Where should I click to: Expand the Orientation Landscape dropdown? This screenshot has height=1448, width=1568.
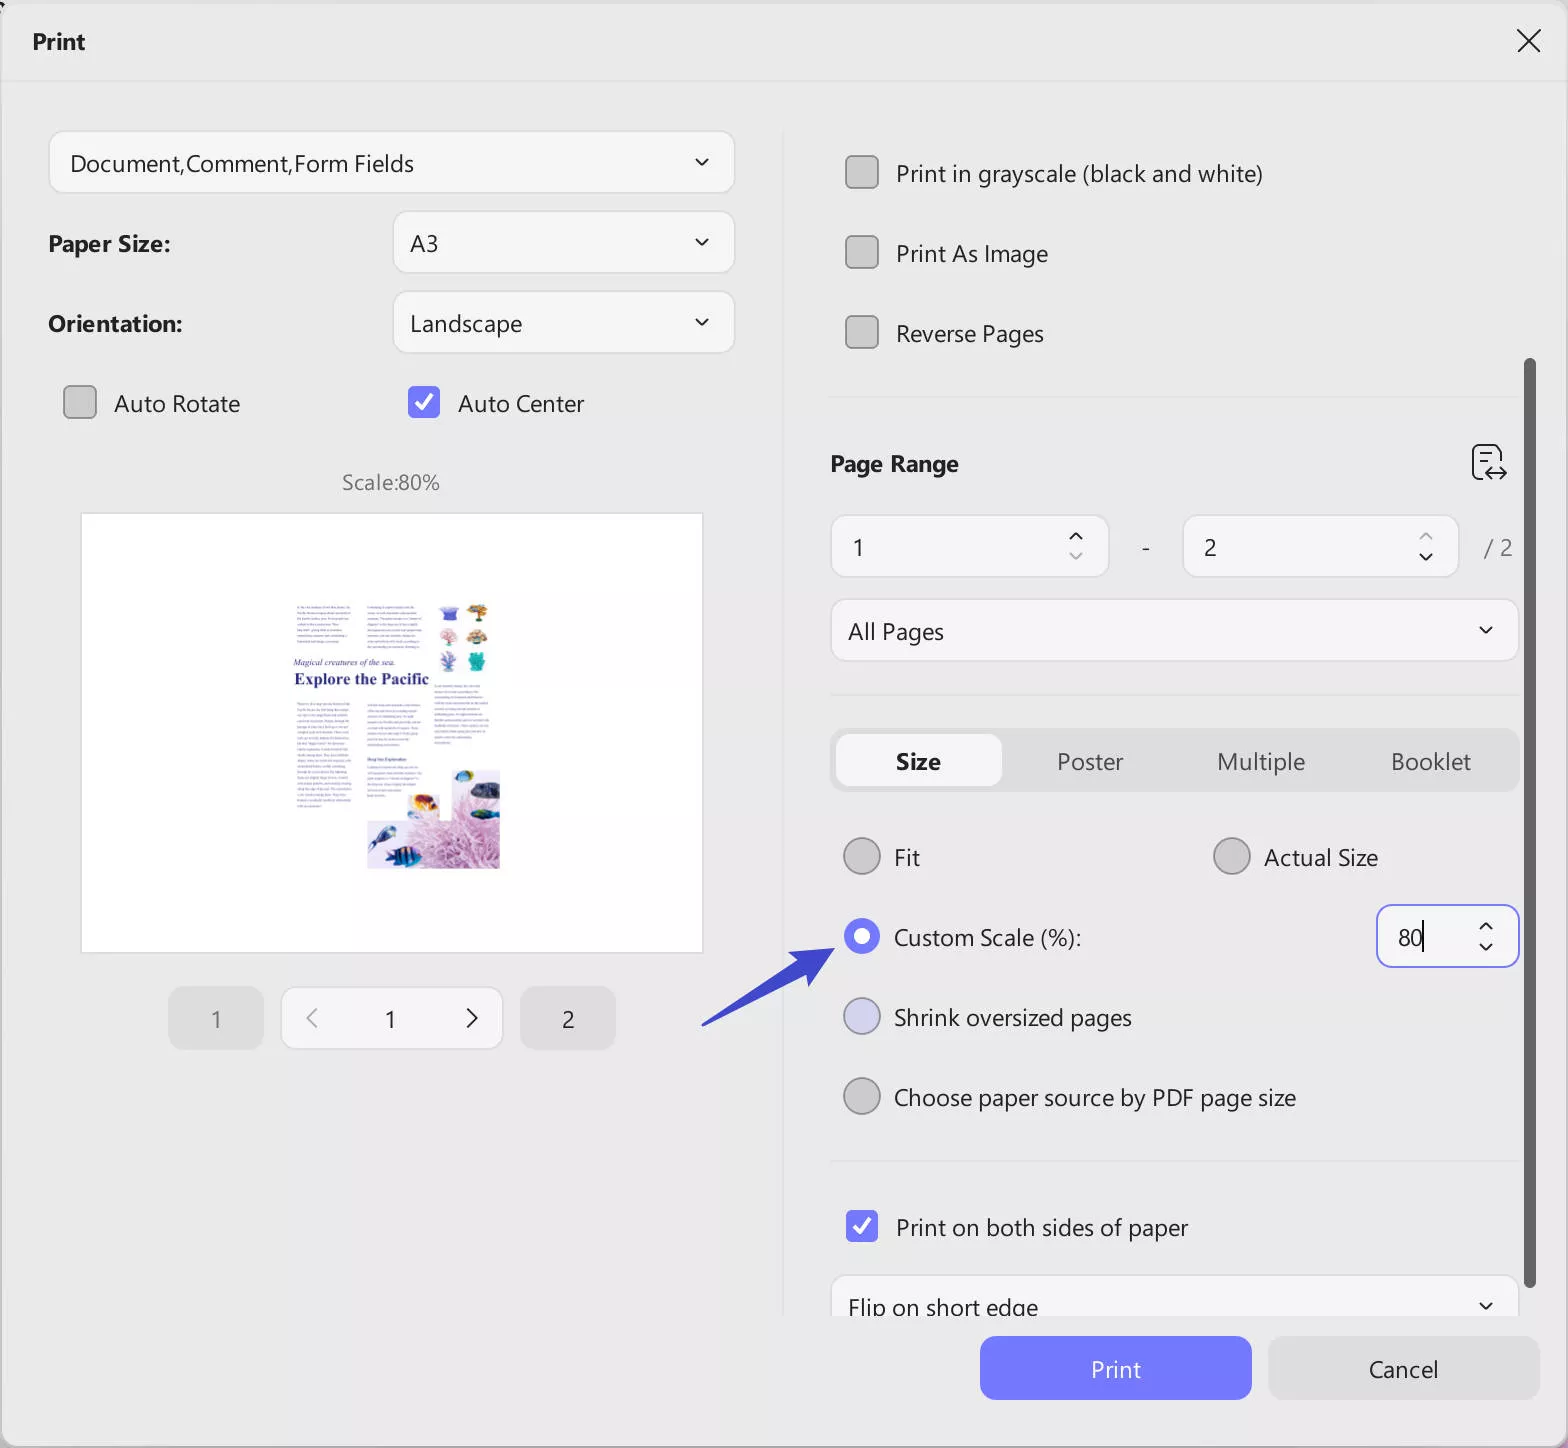pyautogui.click(x=564, y=323)
